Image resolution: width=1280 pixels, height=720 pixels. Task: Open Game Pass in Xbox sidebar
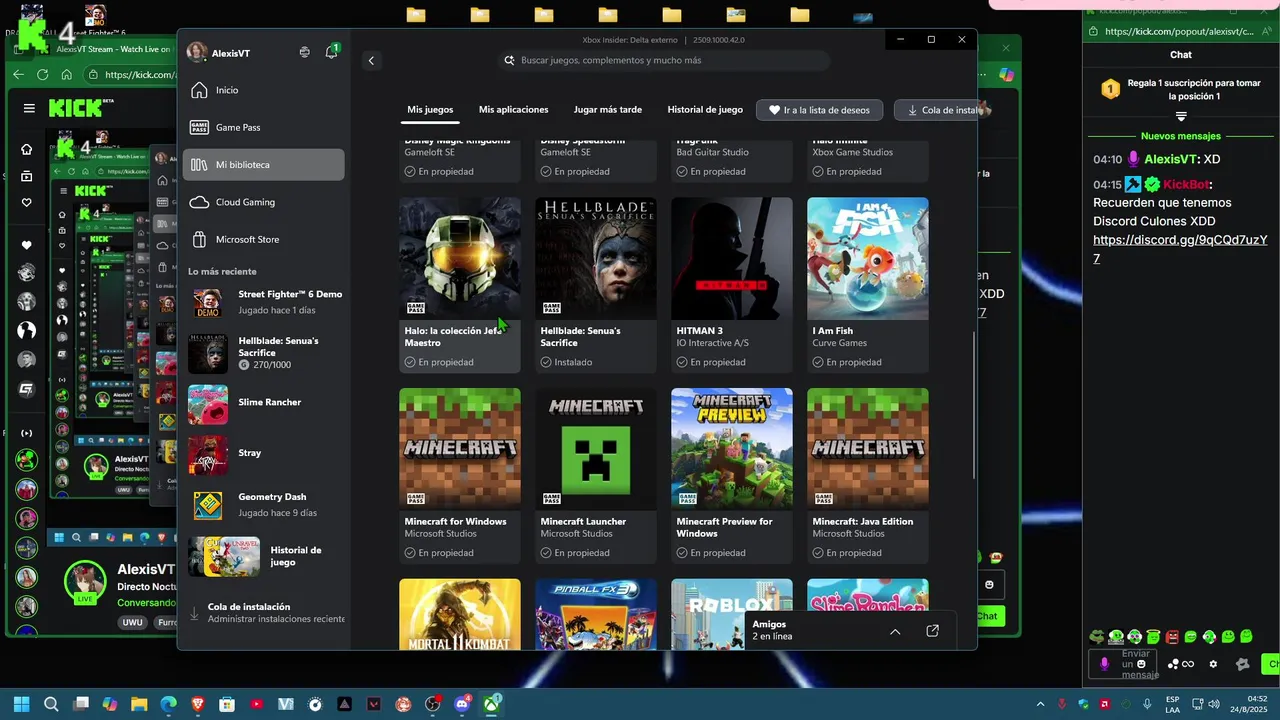click(263, 127)
